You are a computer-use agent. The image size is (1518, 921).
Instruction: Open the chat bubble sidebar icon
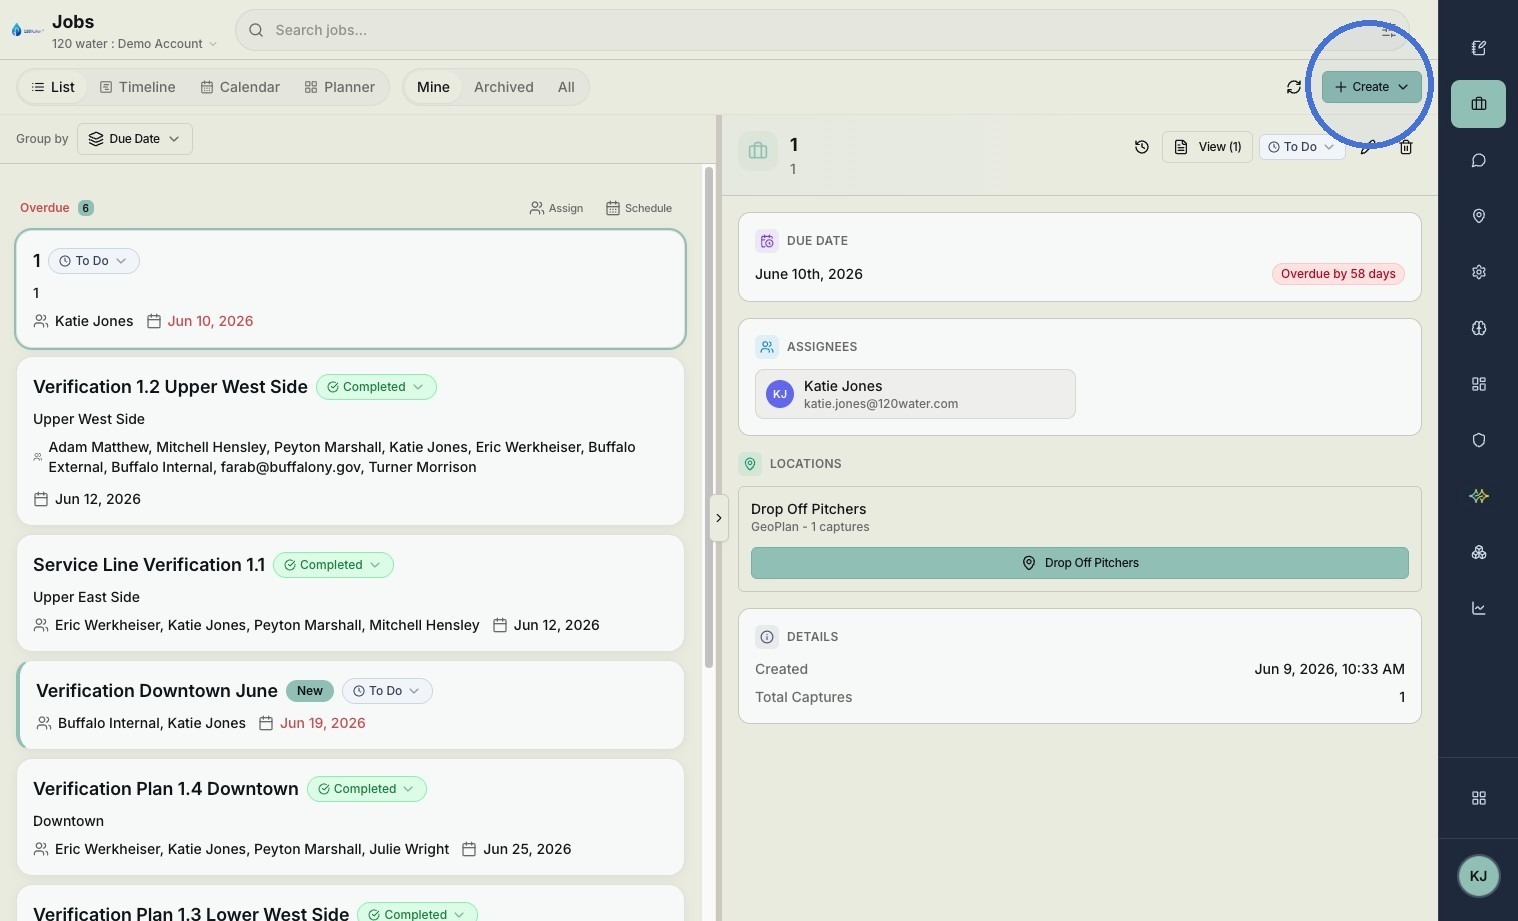click(x=1478, y=160)
